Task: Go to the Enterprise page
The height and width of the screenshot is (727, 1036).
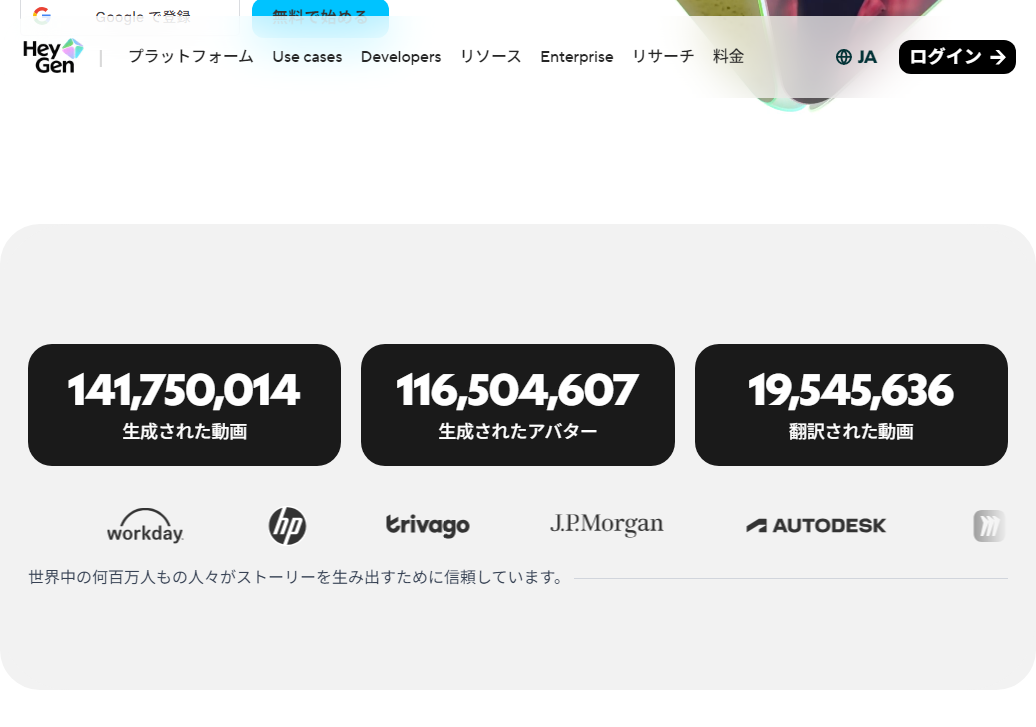Action: (x=577, y=57)
